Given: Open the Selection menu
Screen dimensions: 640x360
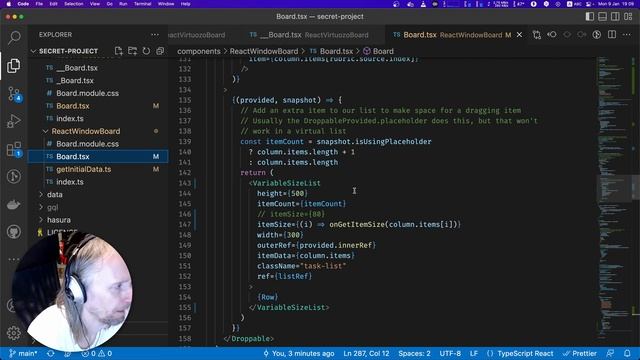Looking at the screenshot, I should click(74, 4).
